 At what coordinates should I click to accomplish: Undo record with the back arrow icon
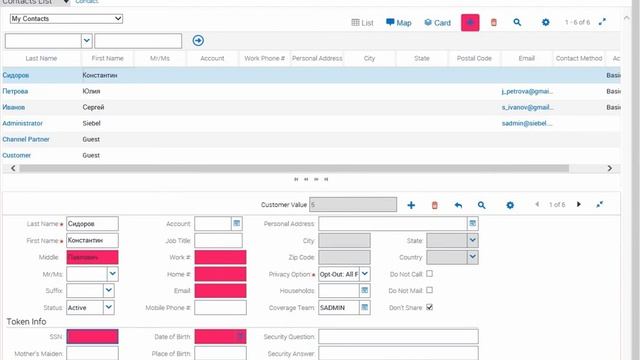point(458,205)
